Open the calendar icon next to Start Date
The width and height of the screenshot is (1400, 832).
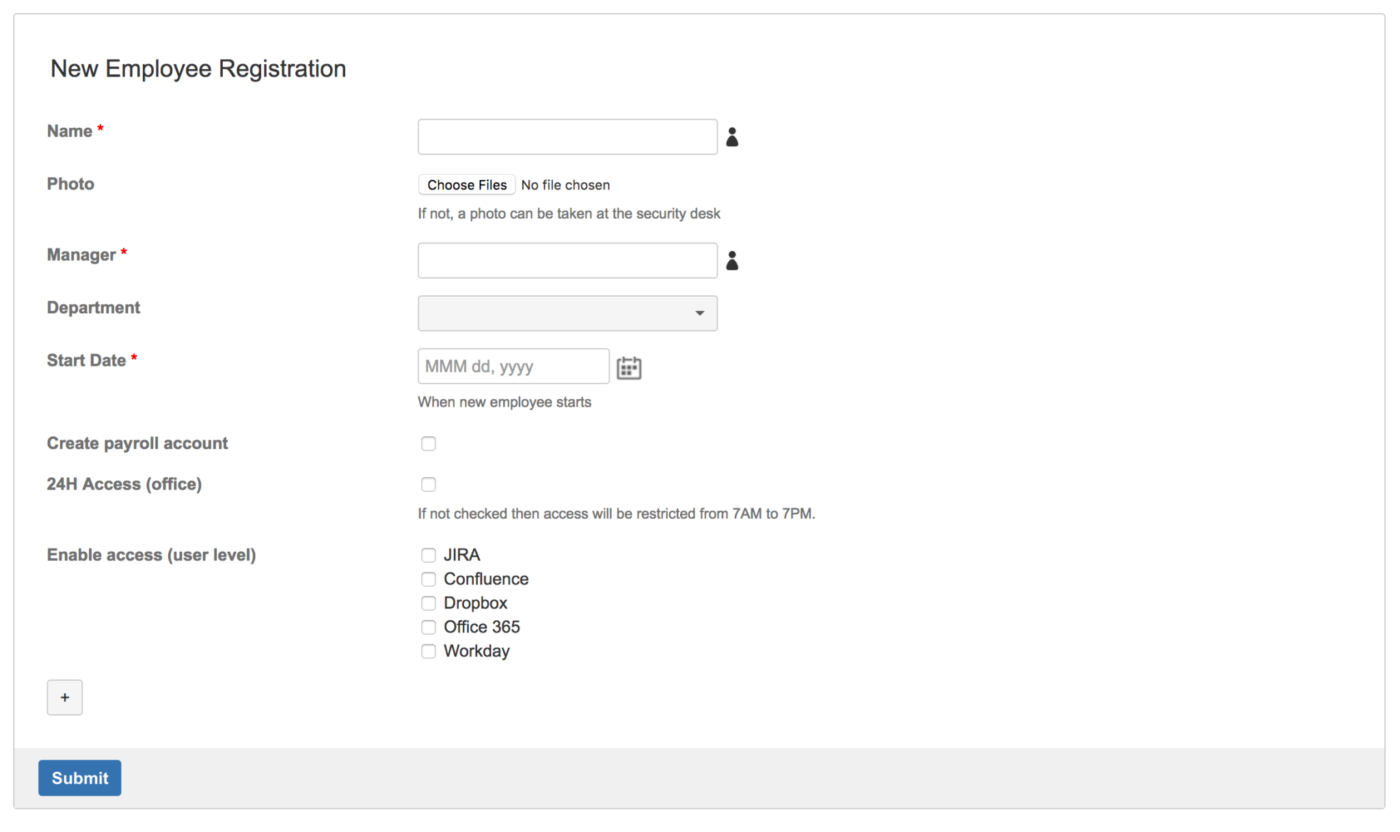(x=629, y=367)
